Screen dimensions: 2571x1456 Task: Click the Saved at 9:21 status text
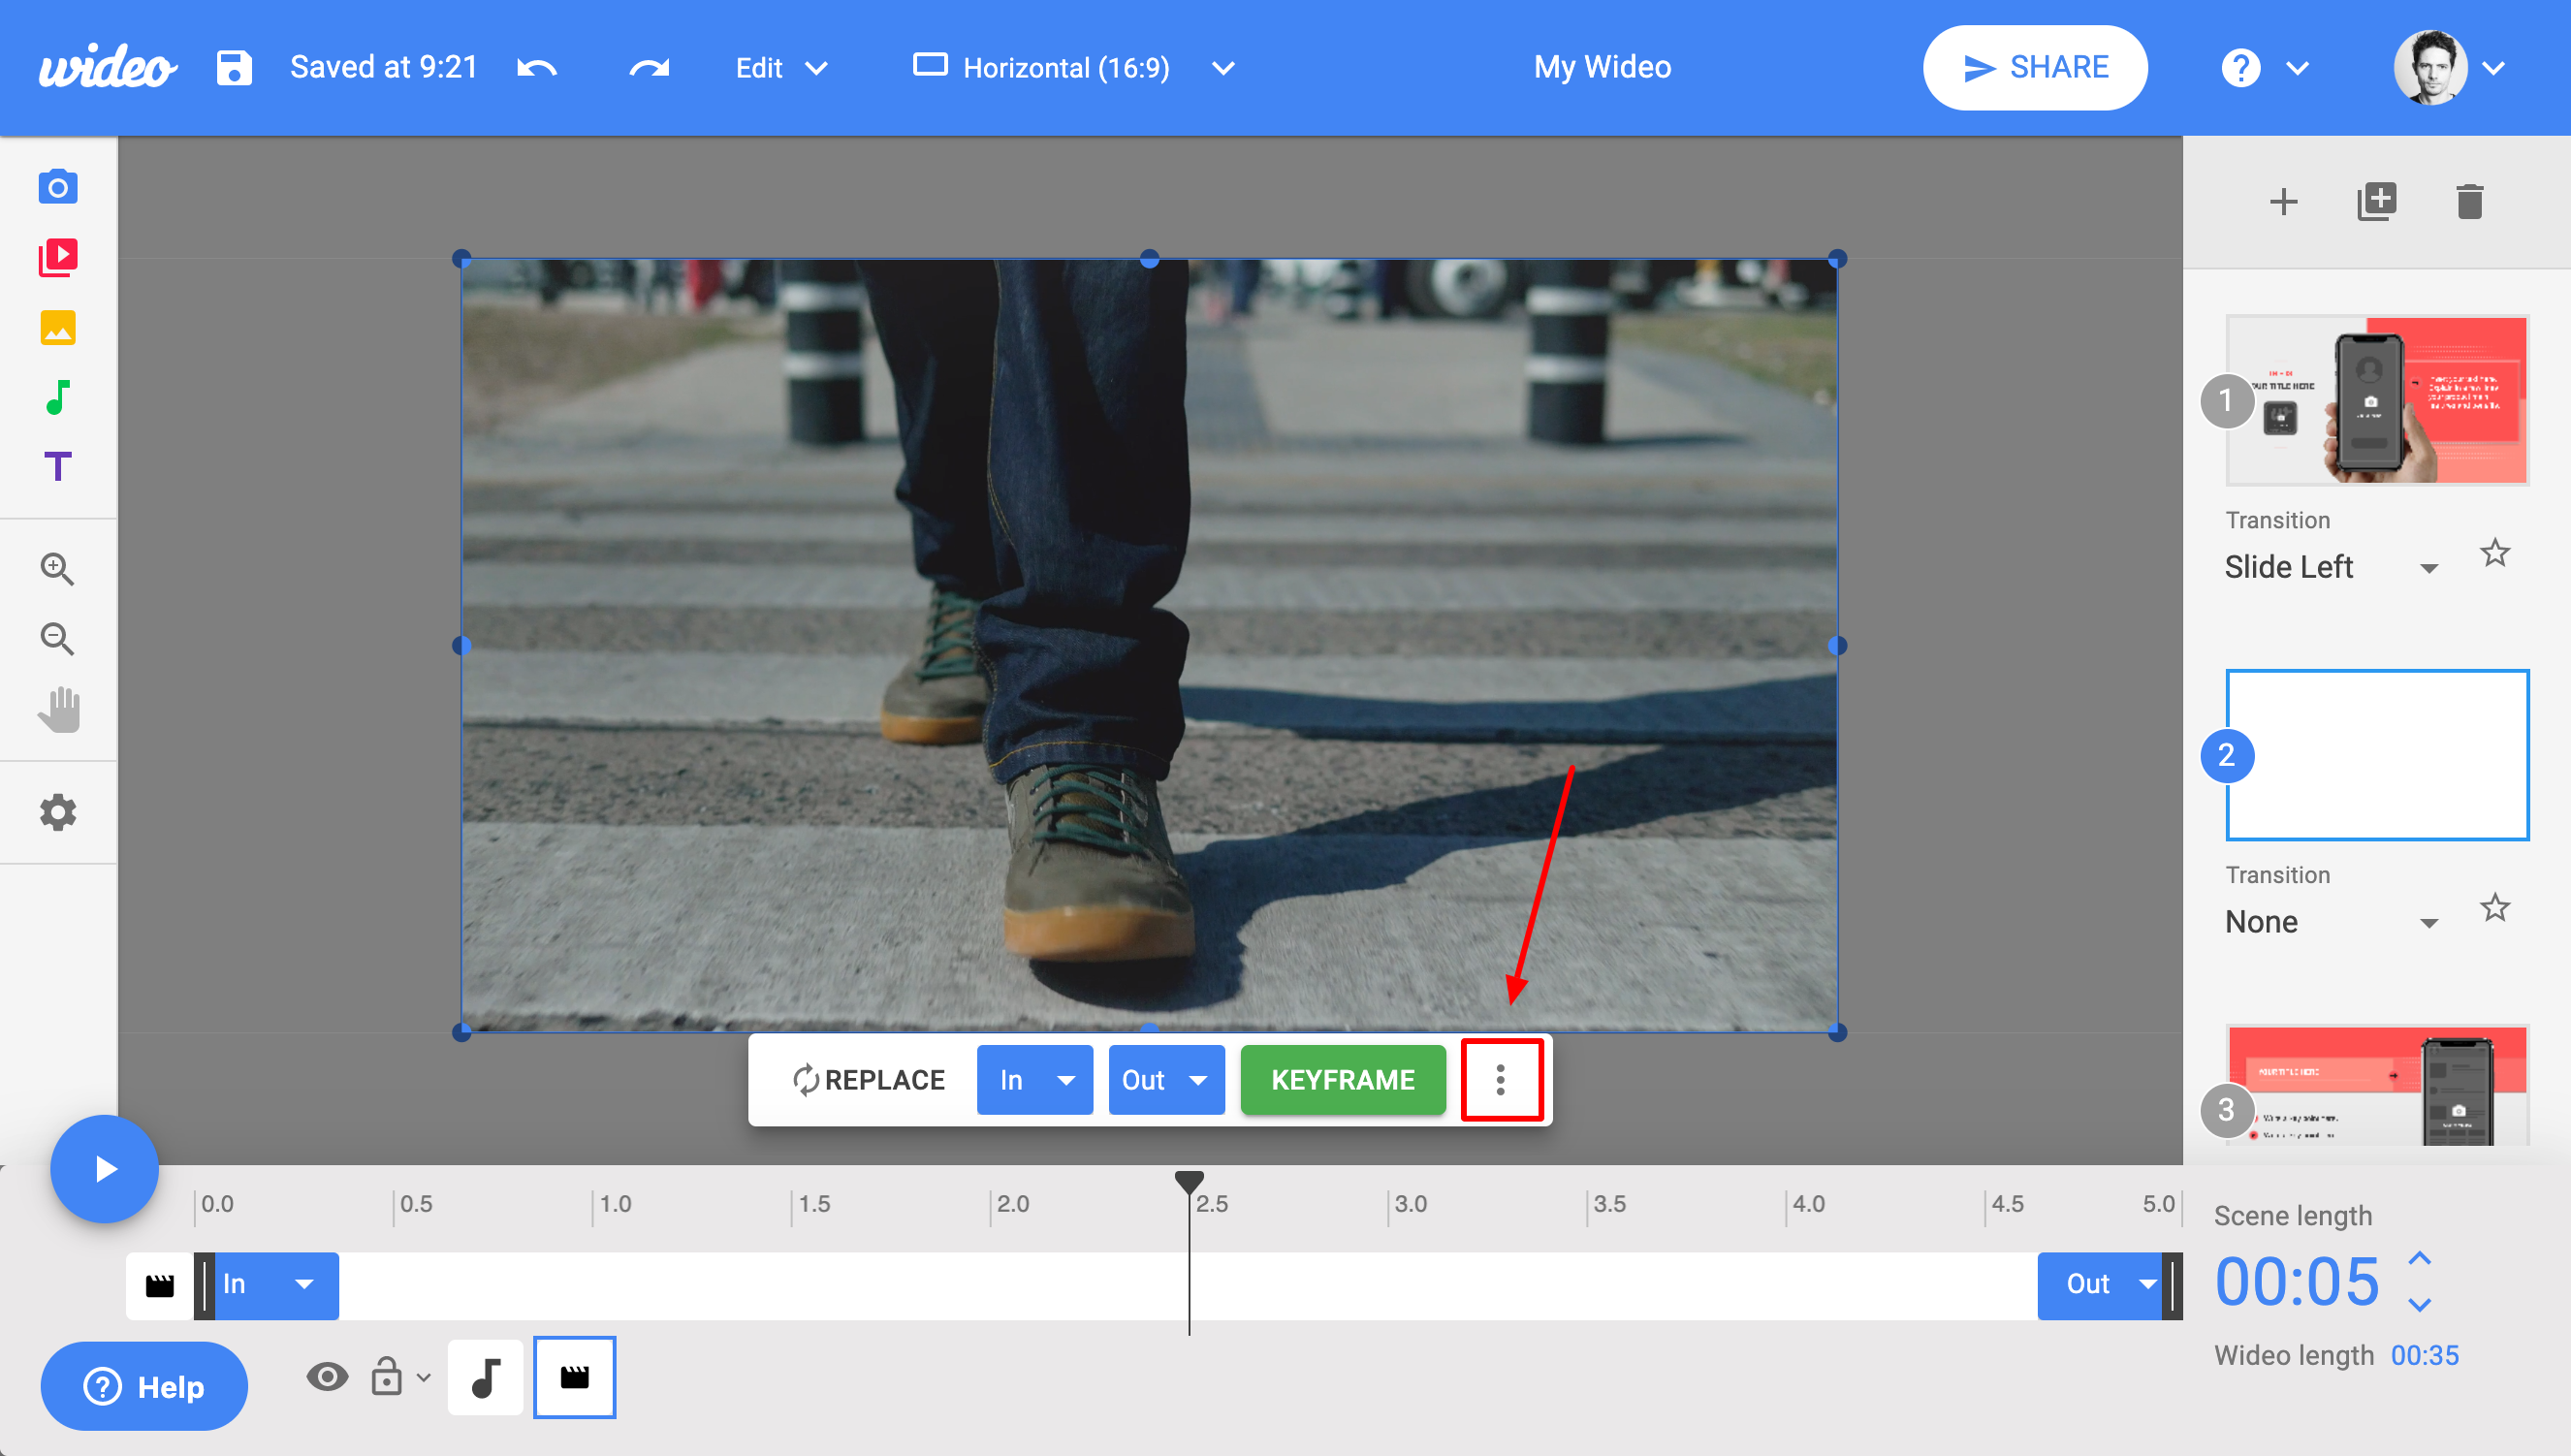click(x=384, y=67)
